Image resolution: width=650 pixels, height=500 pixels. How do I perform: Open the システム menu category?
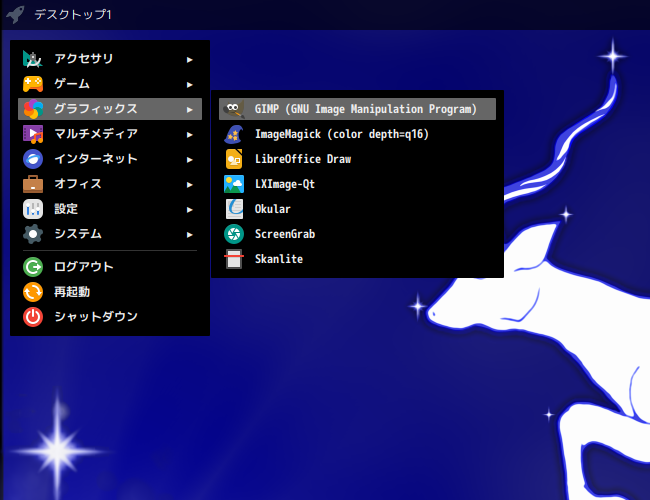[110, 234]
